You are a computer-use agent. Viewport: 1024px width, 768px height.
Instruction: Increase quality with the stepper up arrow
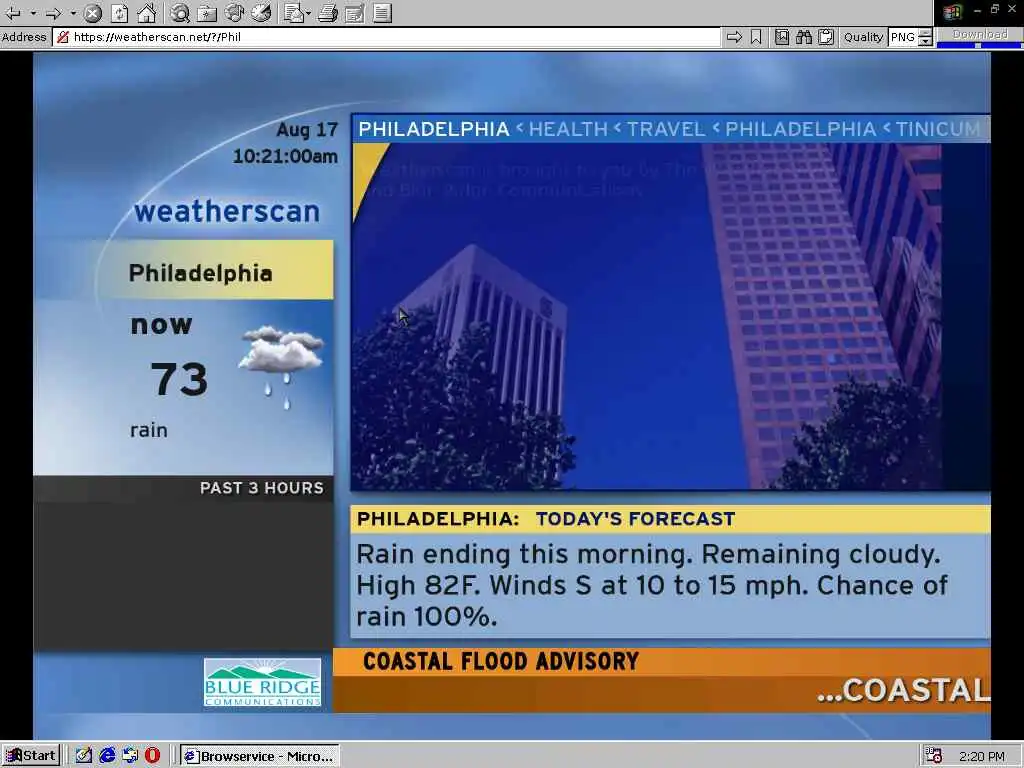point(925,33)
